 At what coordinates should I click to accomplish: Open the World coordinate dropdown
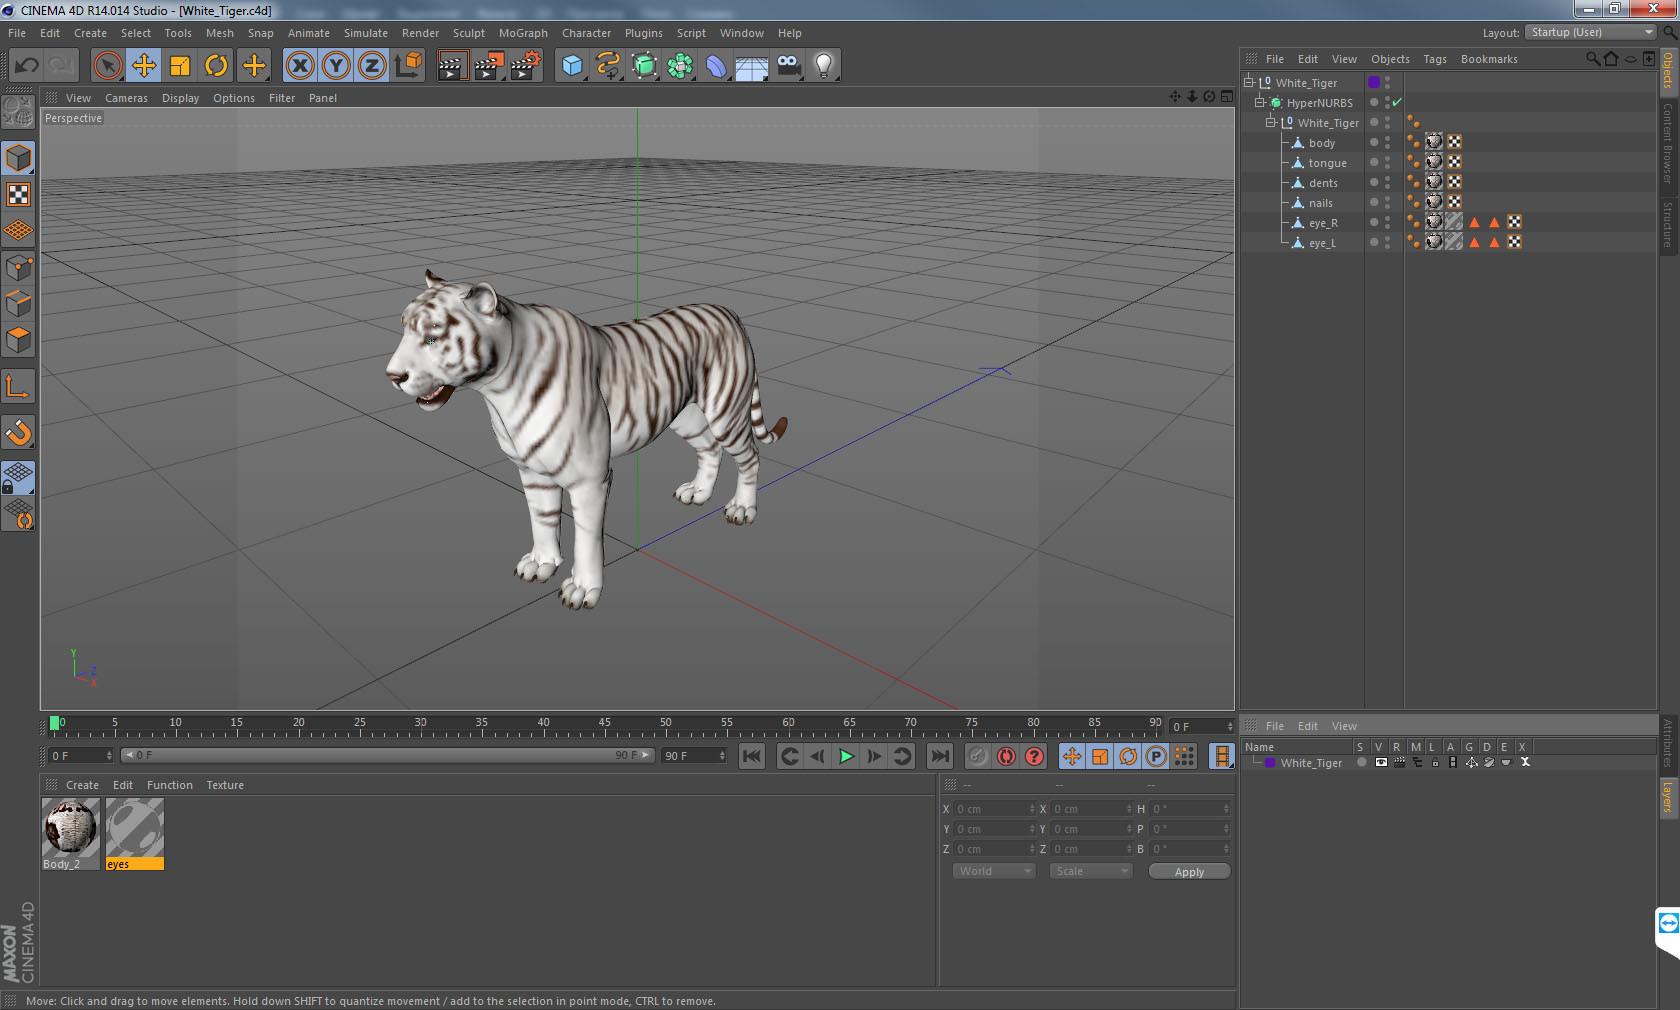[995, 871]
